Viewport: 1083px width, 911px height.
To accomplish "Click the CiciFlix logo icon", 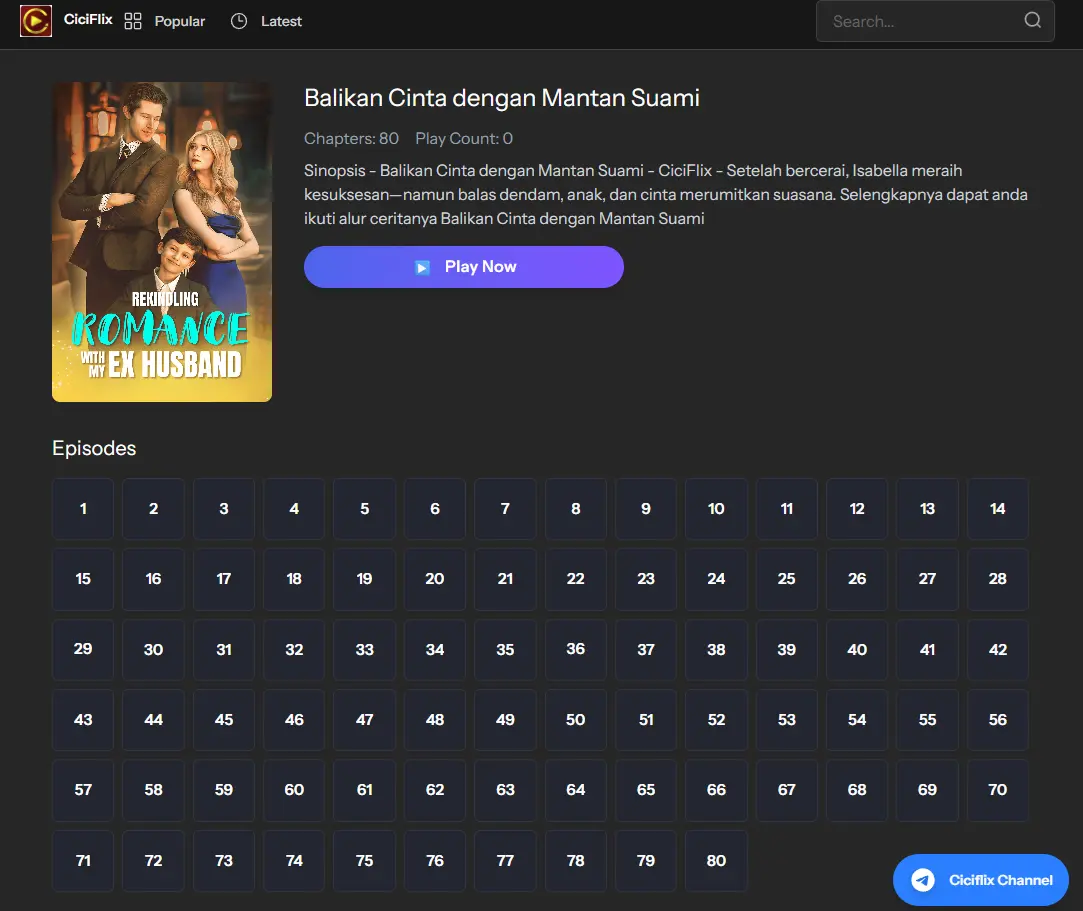I will 36,21.
